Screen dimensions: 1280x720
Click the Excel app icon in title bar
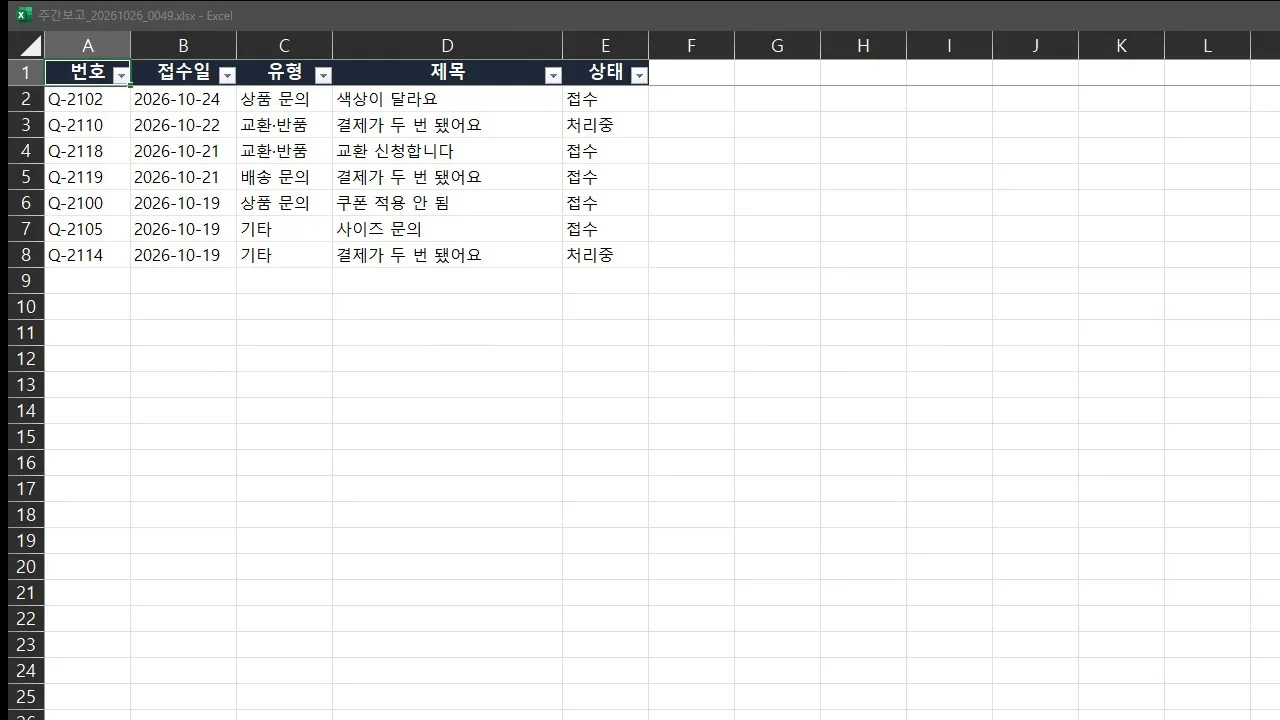point(24,15)
